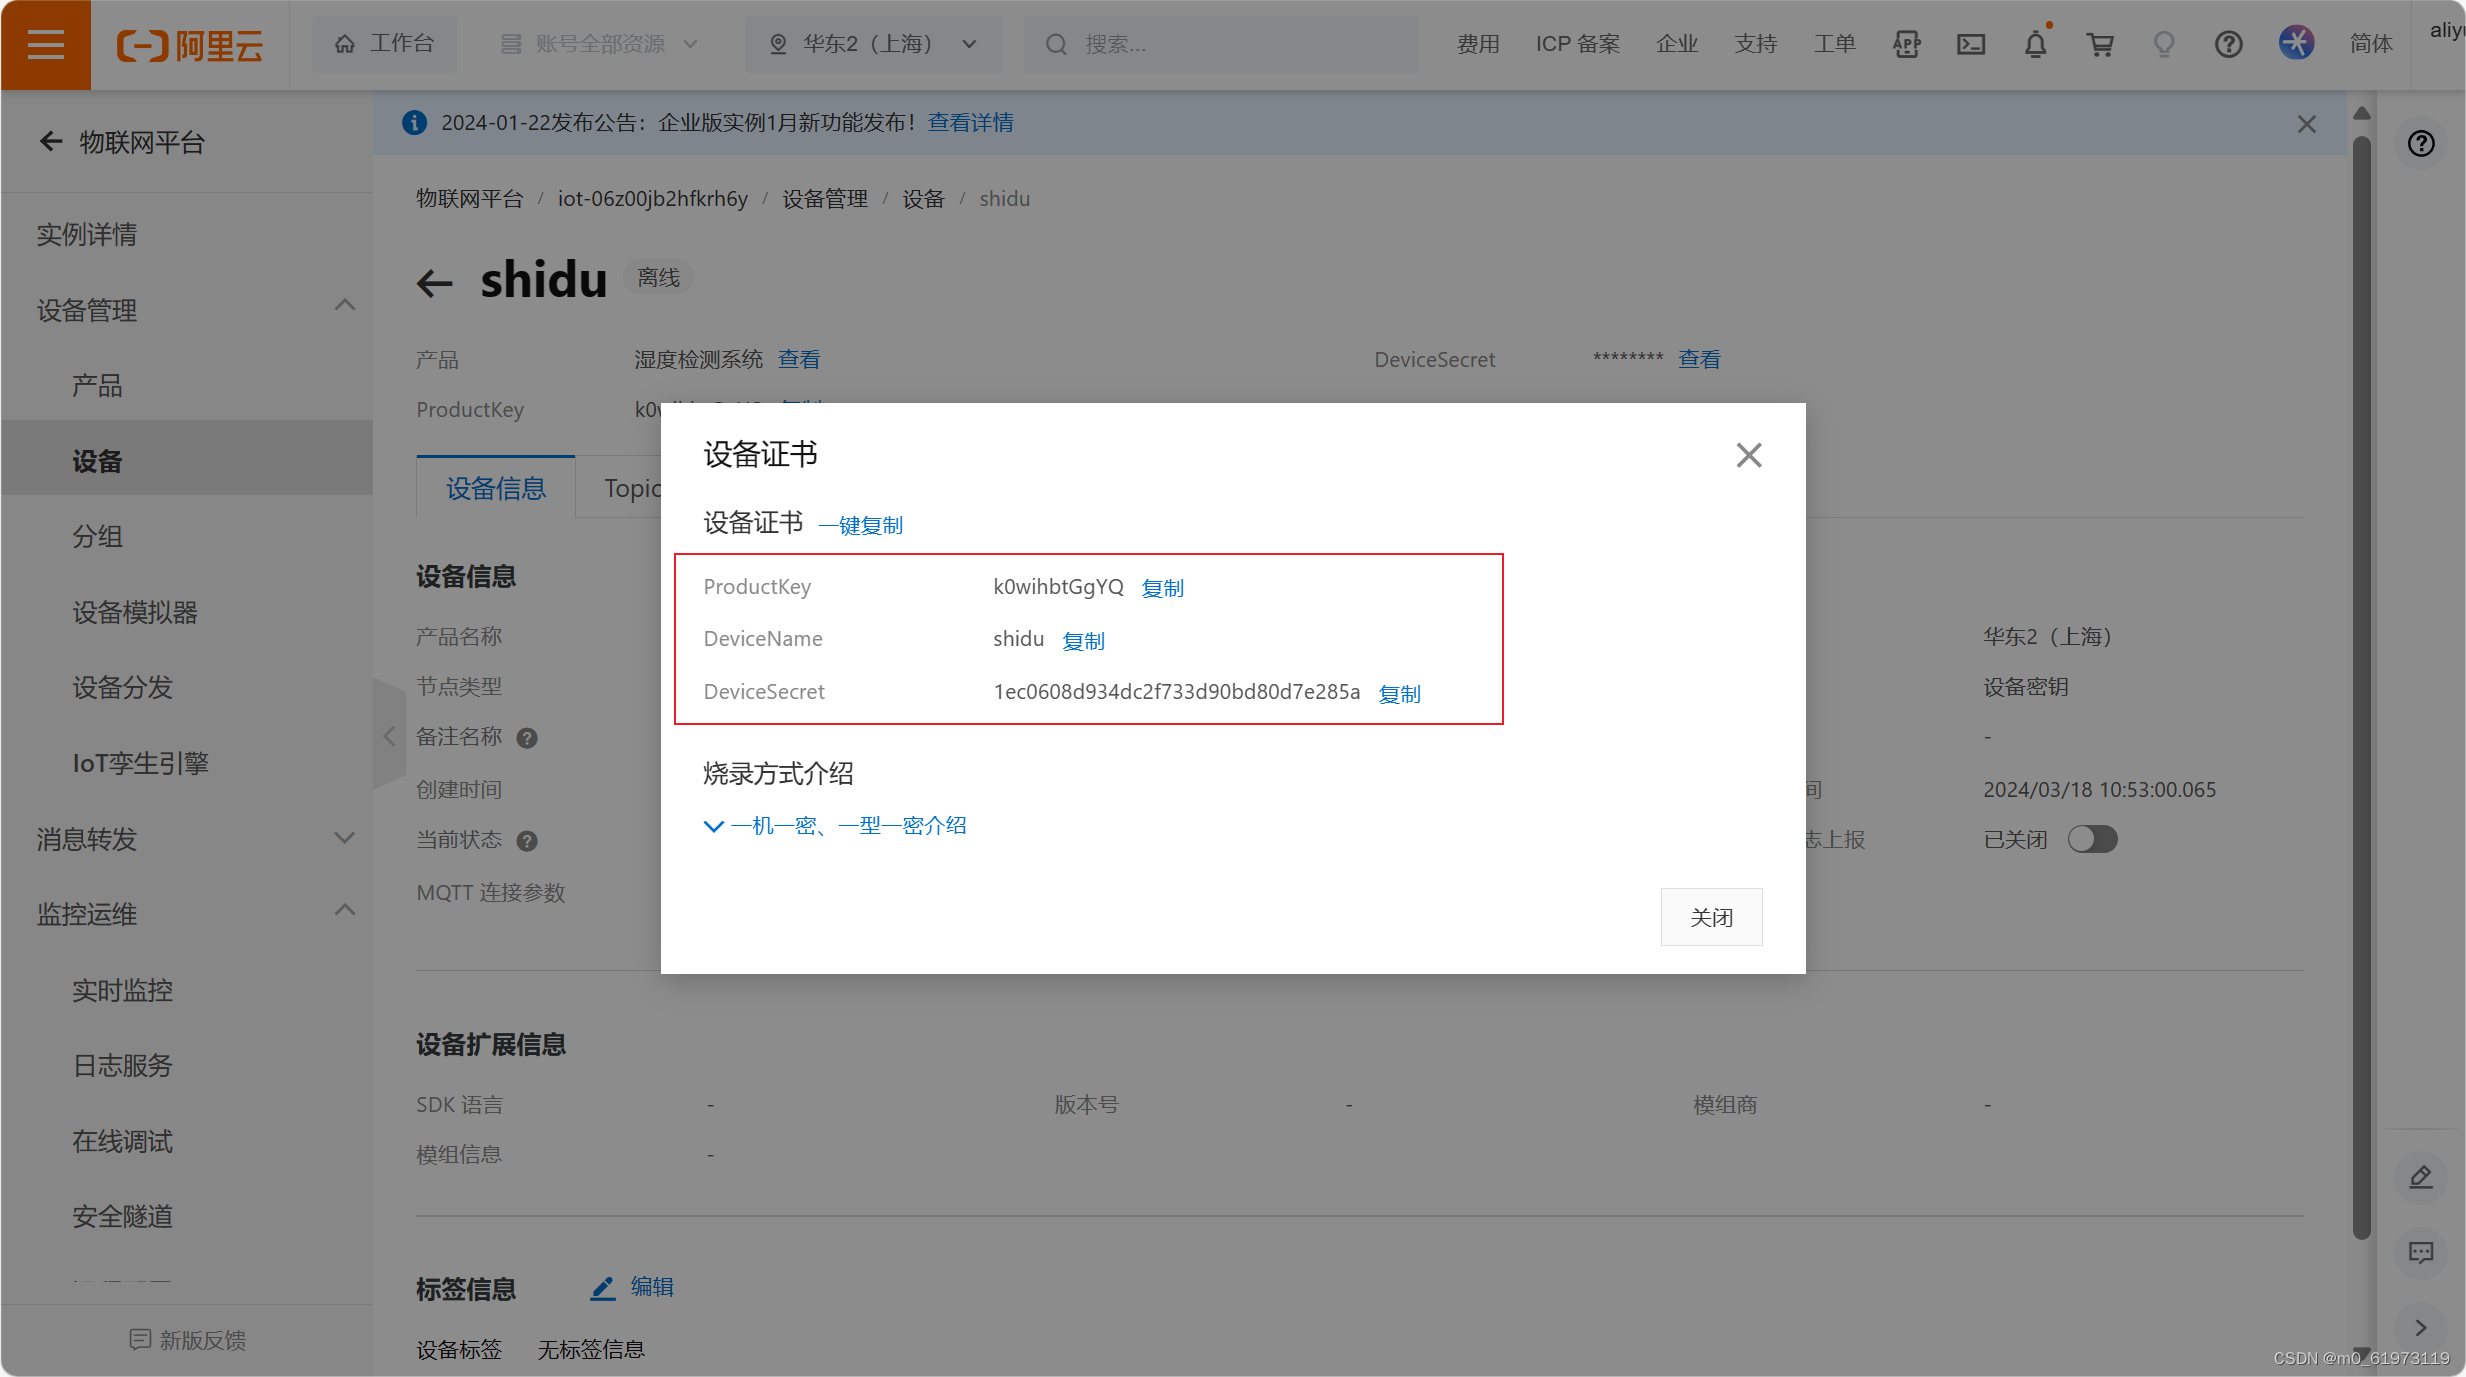Open the right-side feedback chat icon
Screen dimensions: 2466x1377
(x=2421, y=1252)
